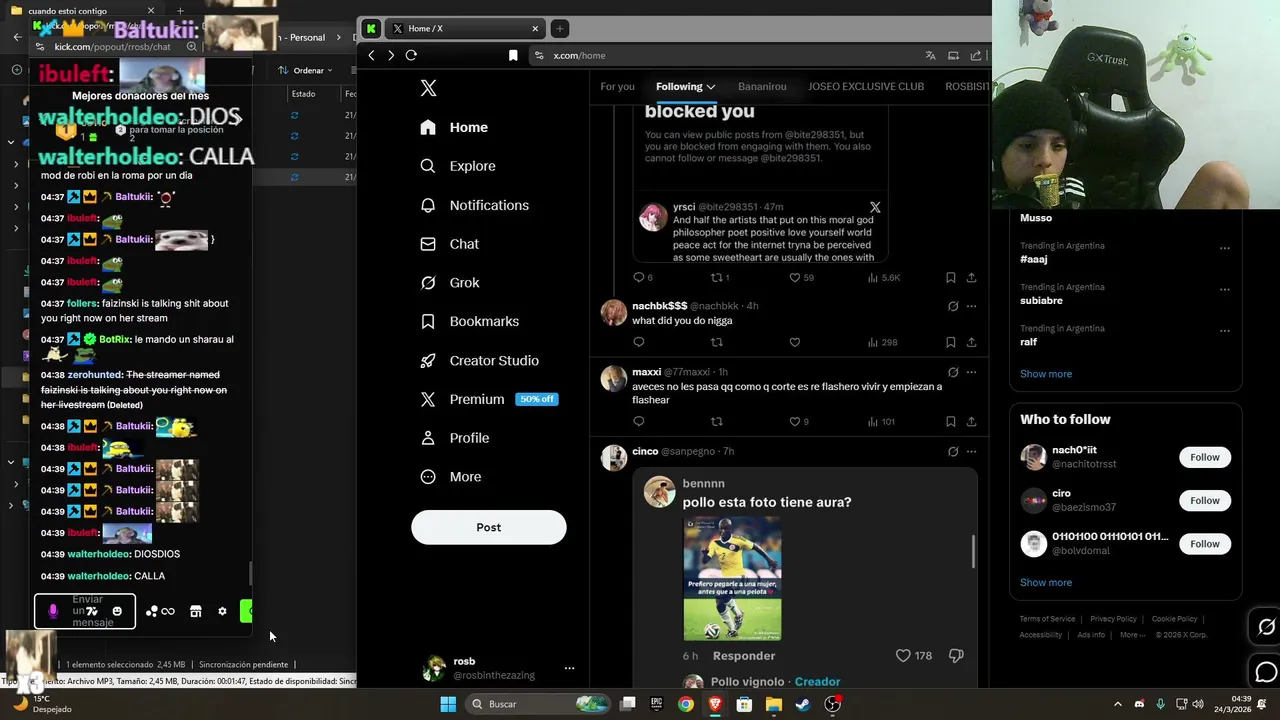
Task: Click the bookmark icon beside the address bar
Action: point(513,55)
